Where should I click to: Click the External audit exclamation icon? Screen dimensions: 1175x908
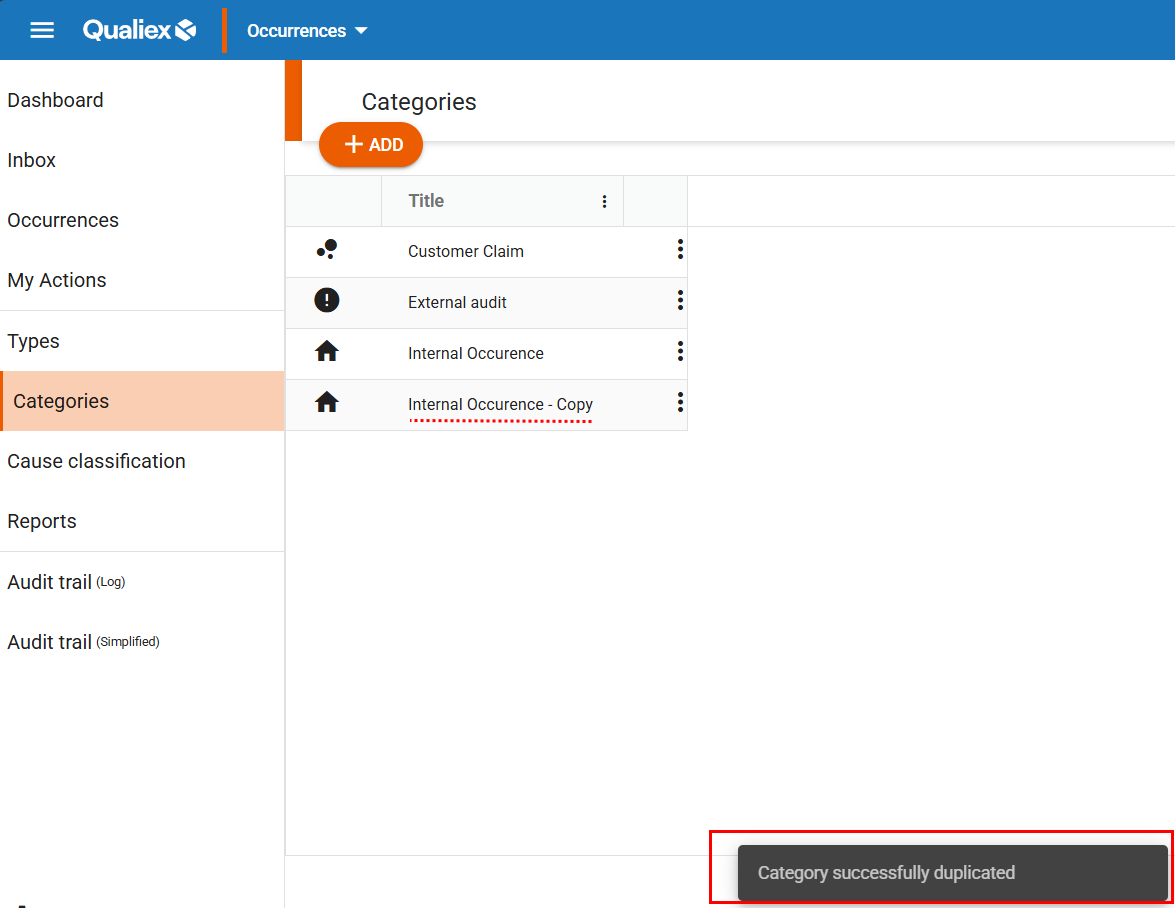tap(327, 301)
